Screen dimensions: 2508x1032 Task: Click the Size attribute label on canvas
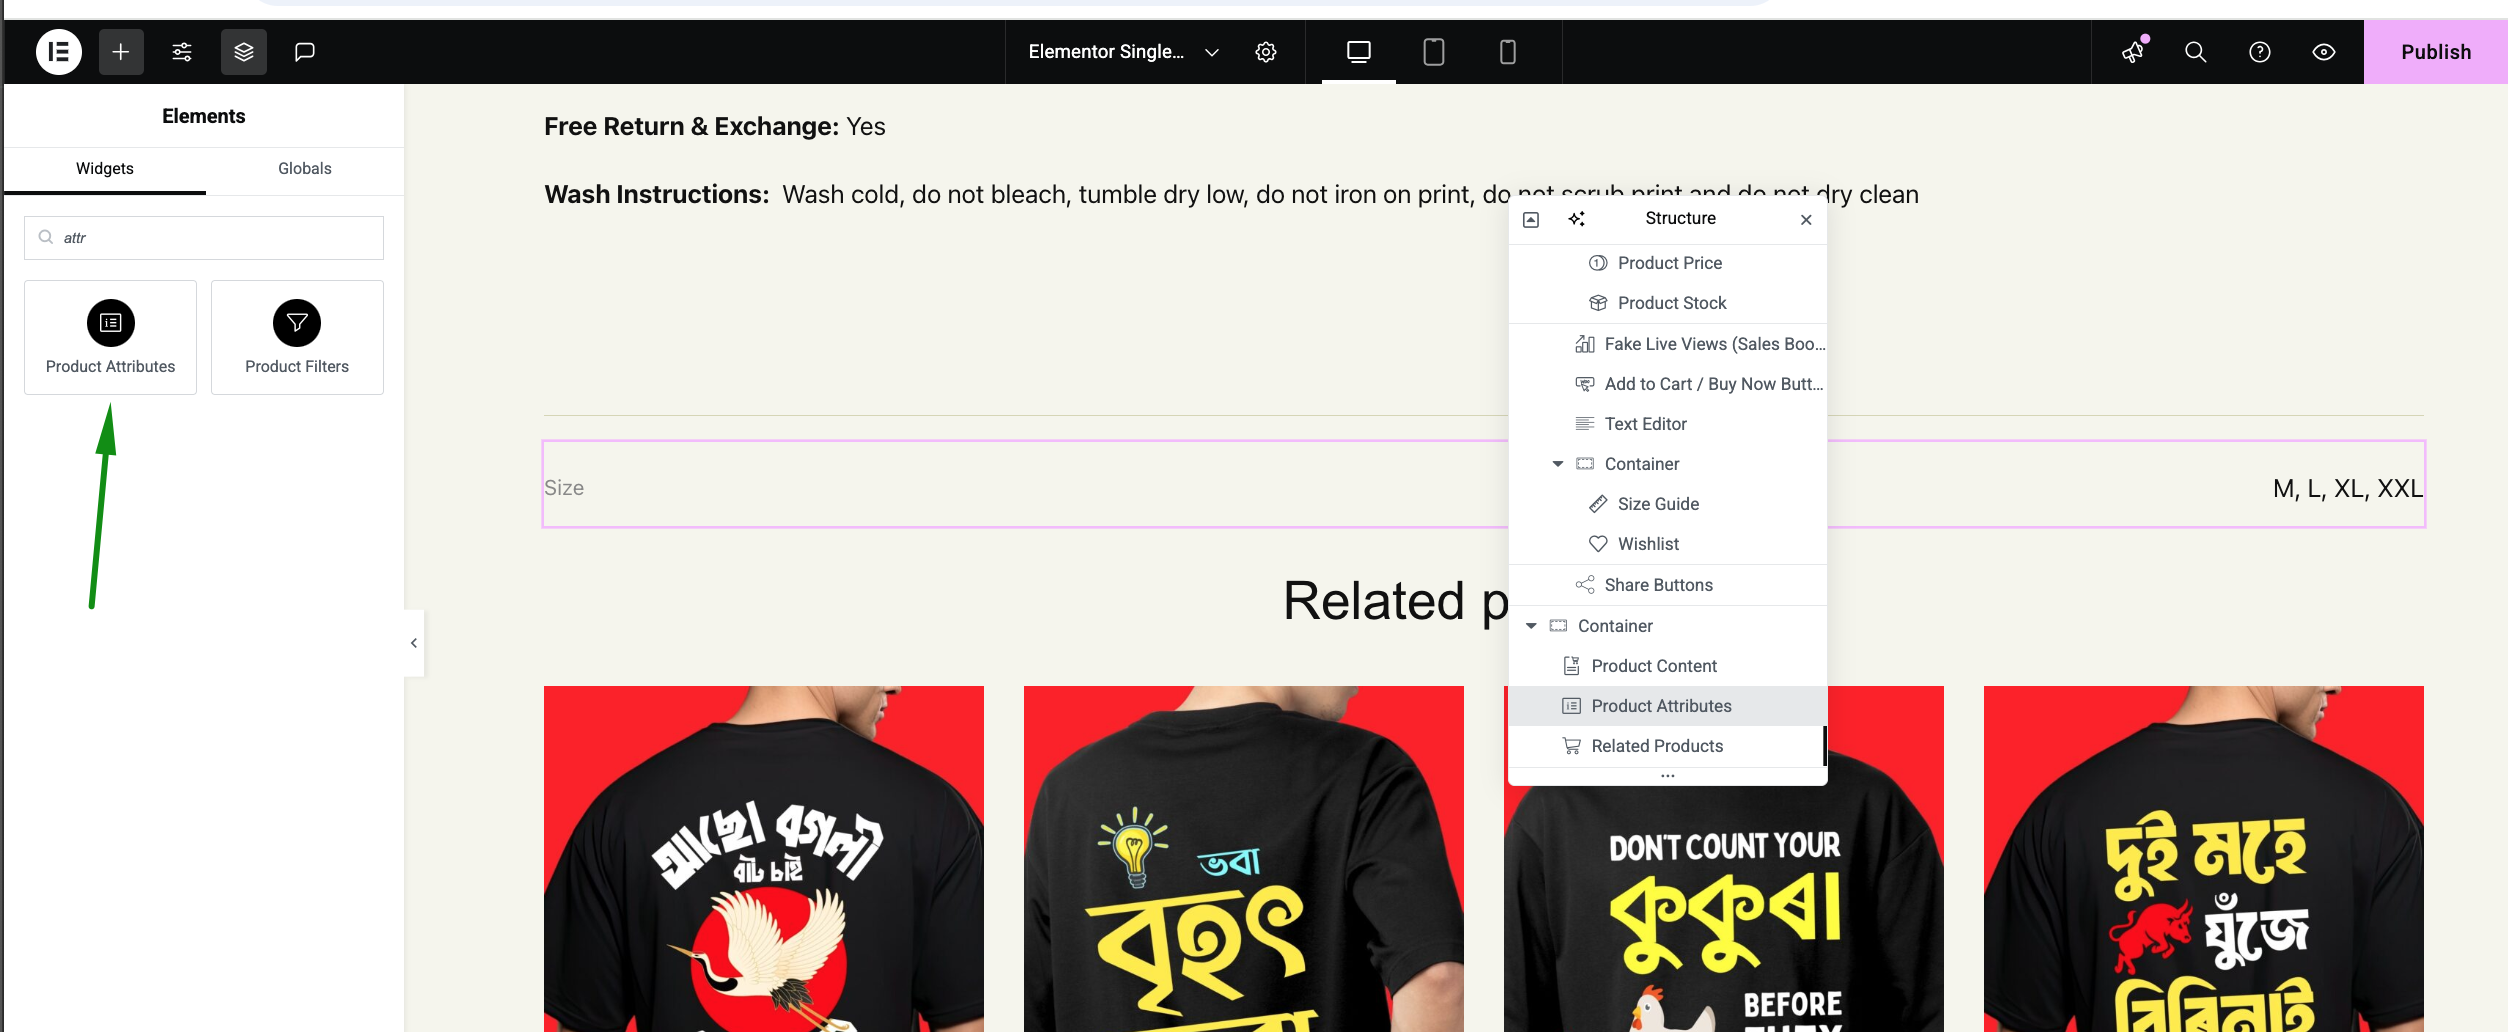(564, 488)
